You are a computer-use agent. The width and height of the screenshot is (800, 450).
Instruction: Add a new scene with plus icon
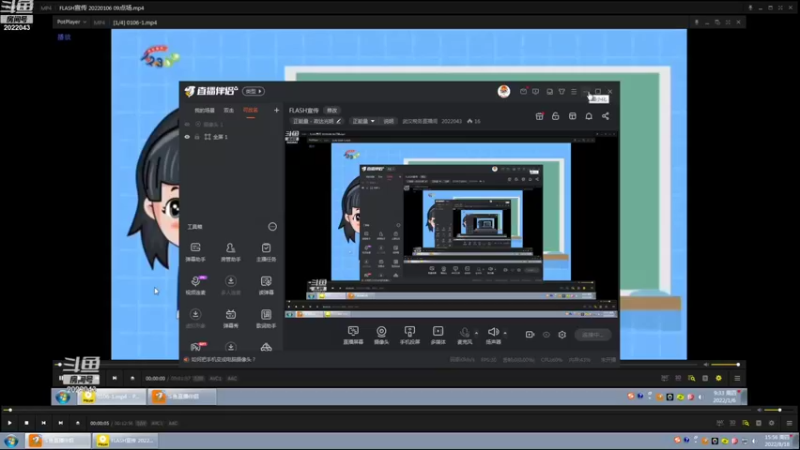pyautogui.click(x=277, y=110)
